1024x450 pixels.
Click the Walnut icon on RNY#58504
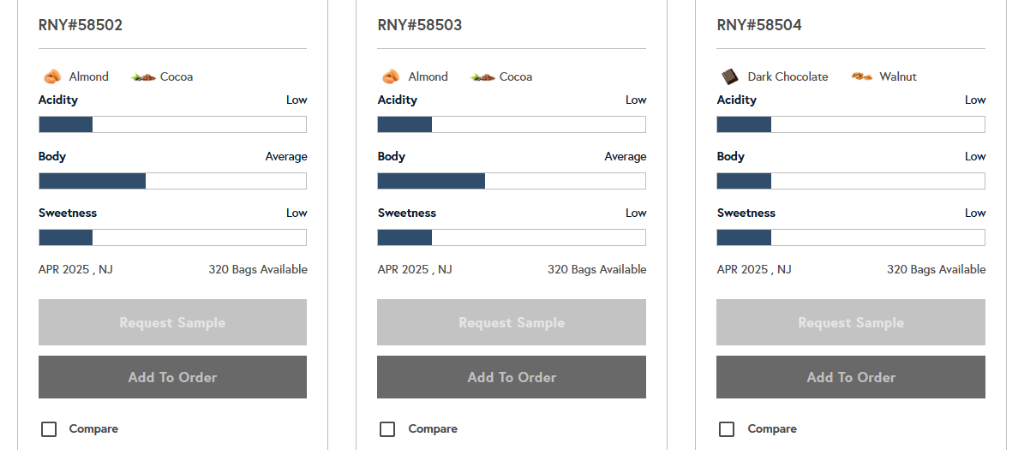tap(862, 76)
